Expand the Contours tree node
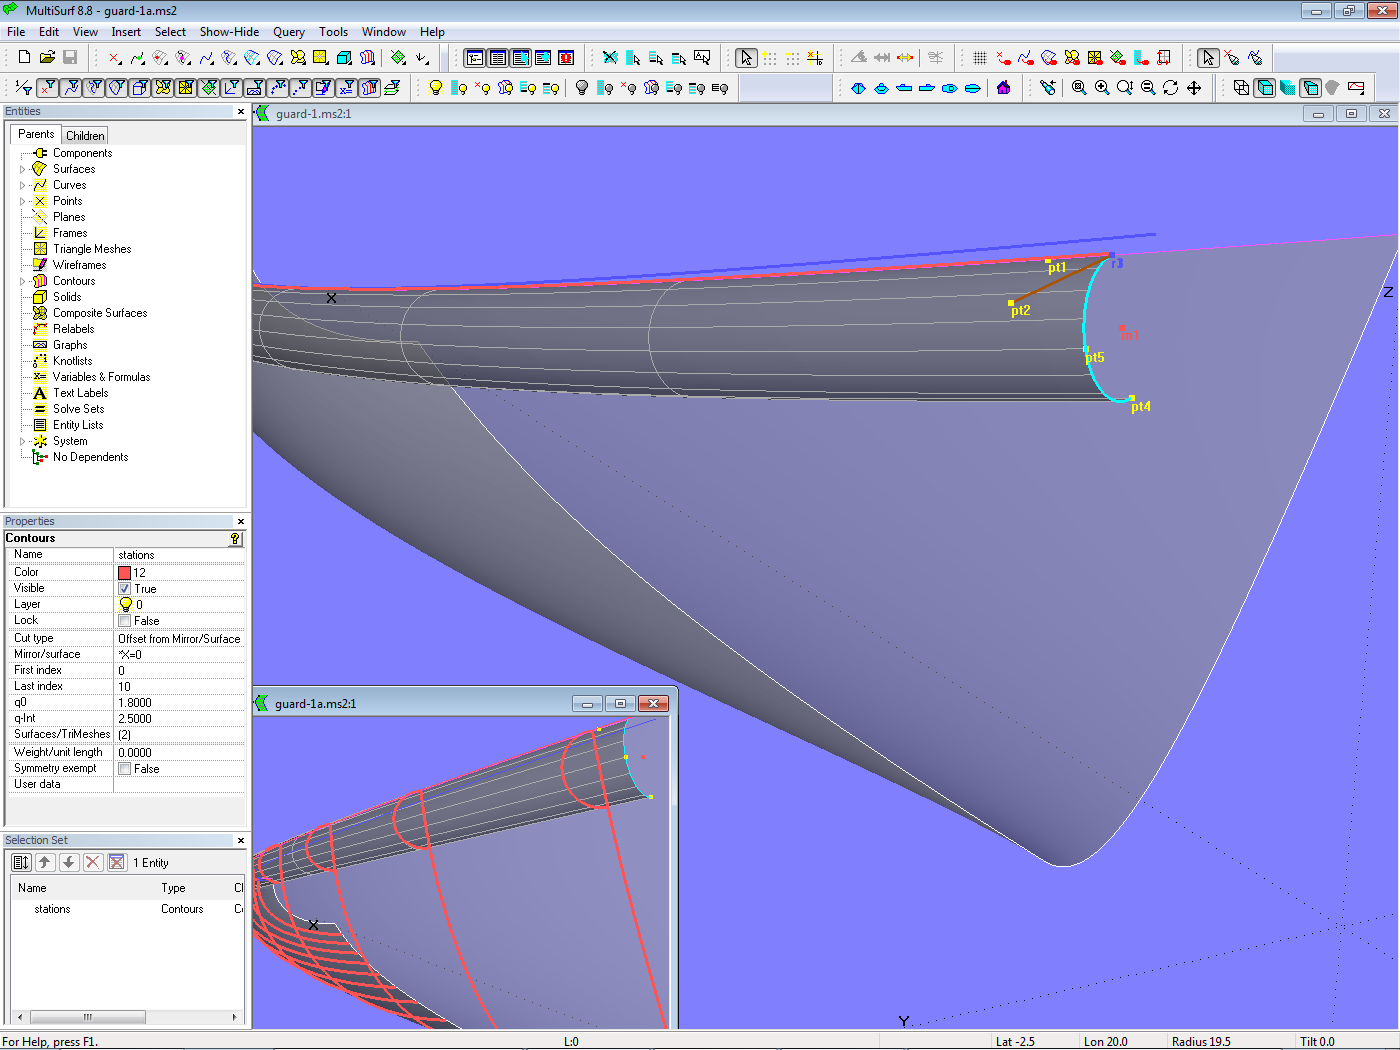 [x=23, y=282]
